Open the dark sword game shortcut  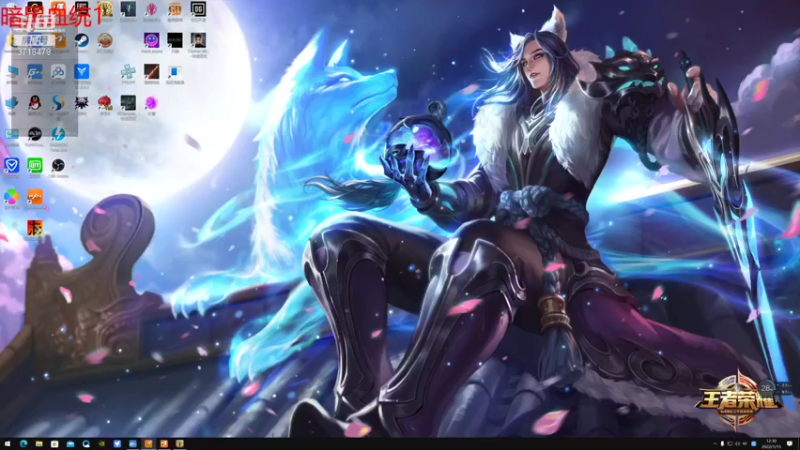click(x=128, y=9)
